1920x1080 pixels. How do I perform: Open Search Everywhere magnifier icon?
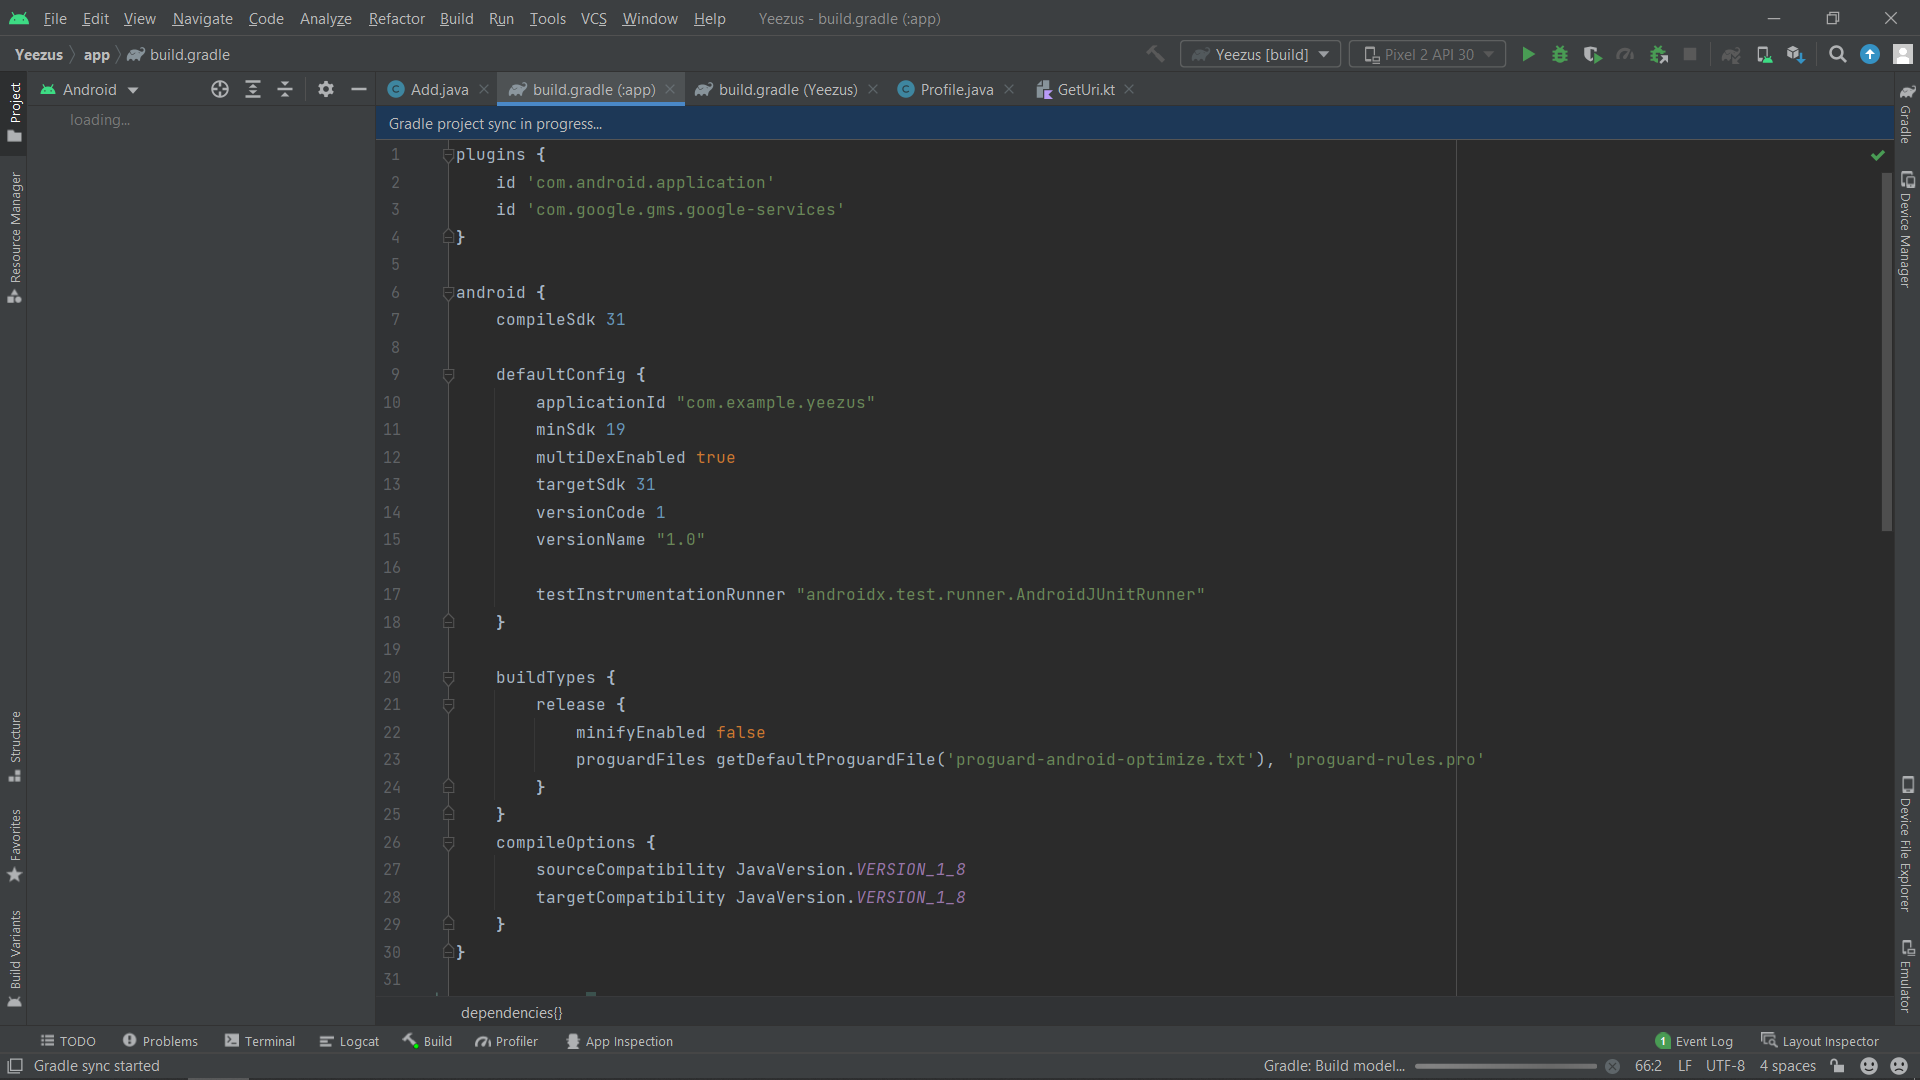(x=1837, y=54)
